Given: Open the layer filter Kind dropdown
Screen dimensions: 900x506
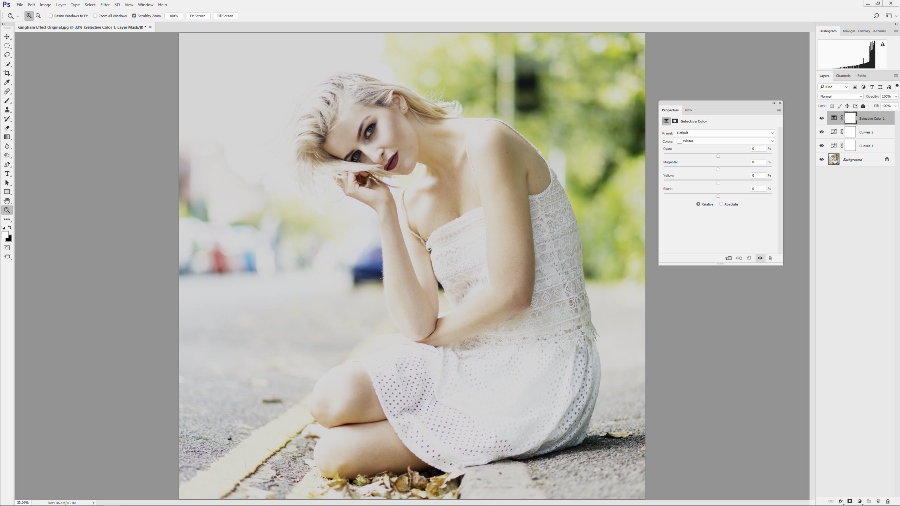Looking at the screenshot, I should 833,87.
